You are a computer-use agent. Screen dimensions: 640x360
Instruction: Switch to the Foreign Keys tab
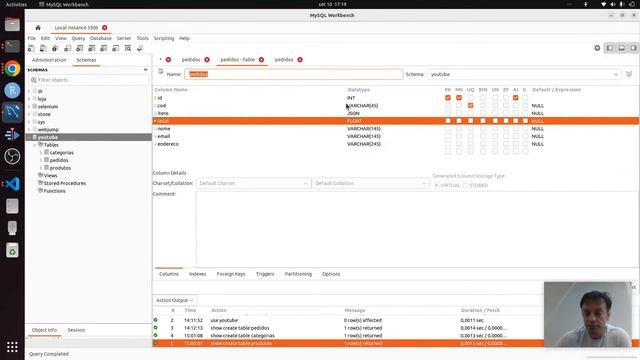pos(231,274)
